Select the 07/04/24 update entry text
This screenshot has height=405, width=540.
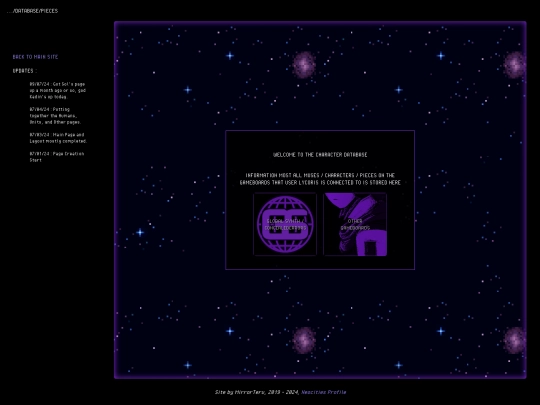coord(55,116)
